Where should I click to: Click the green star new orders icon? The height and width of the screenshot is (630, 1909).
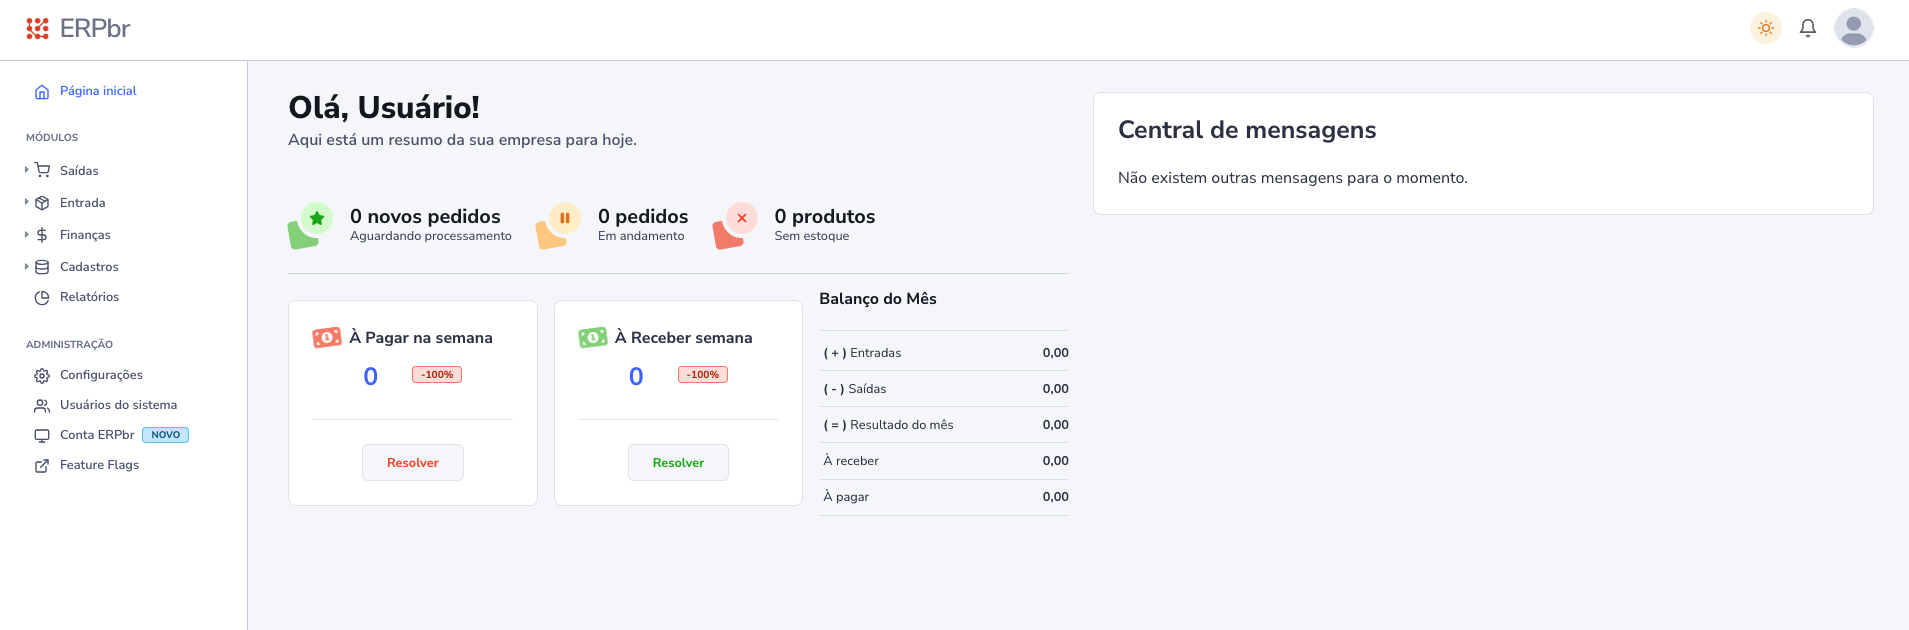click(317, 218)
